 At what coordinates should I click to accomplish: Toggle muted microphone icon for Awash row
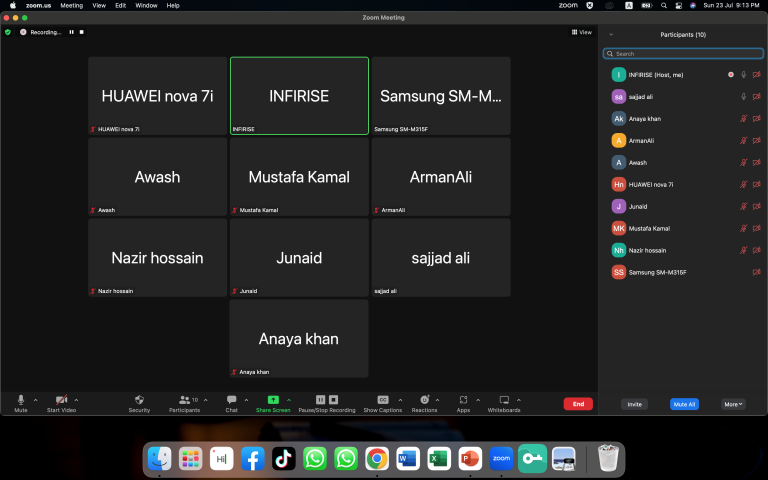pyautogui.click(x=744, y=163)
